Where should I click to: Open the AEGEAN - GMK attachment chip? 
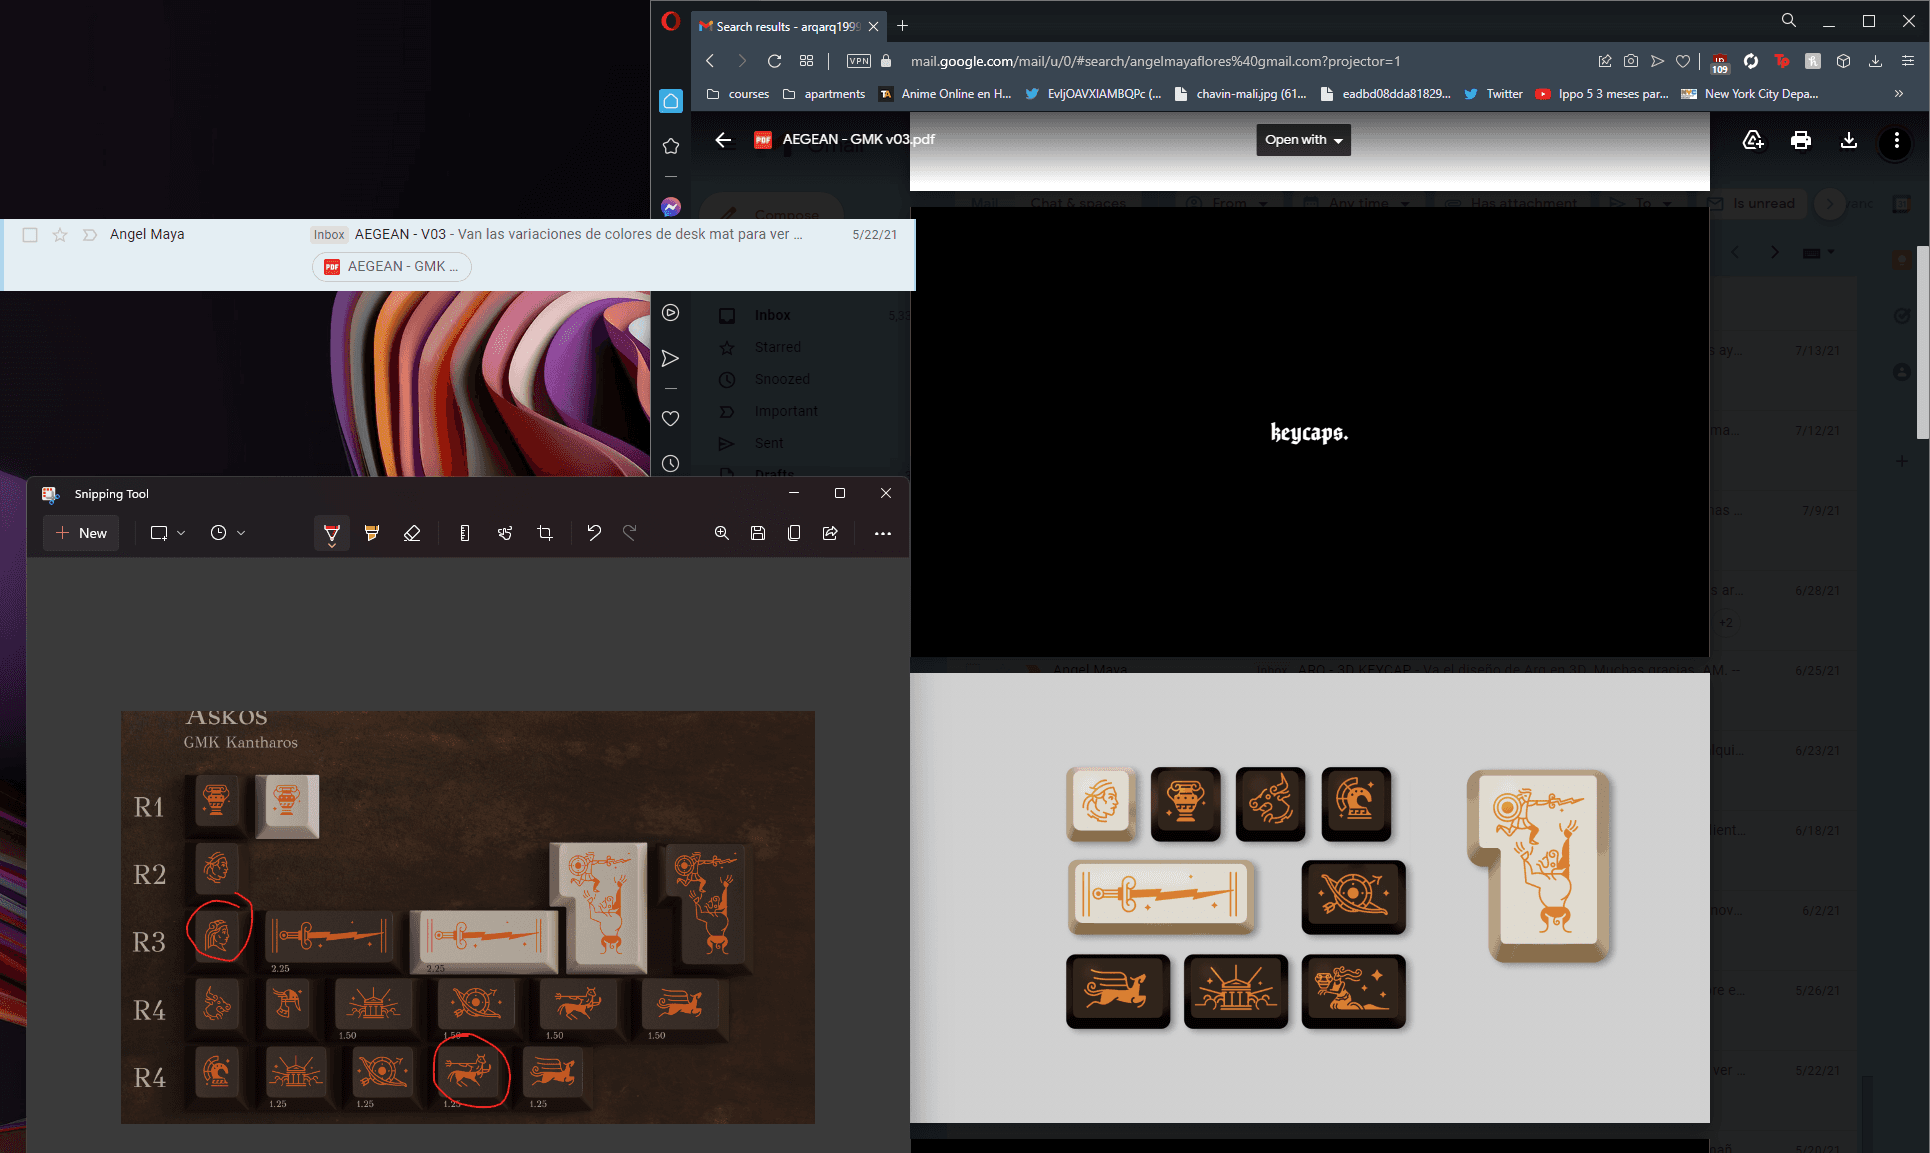pyautogui.click(x=392, y=266)
